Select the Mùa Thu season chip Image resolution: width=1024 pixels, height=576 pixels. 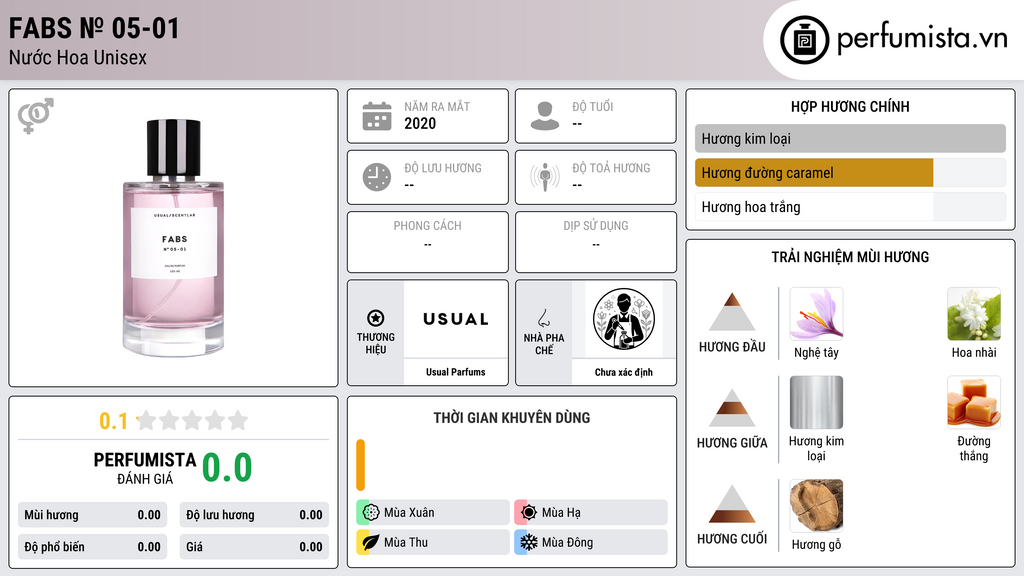tap(433, 542)
